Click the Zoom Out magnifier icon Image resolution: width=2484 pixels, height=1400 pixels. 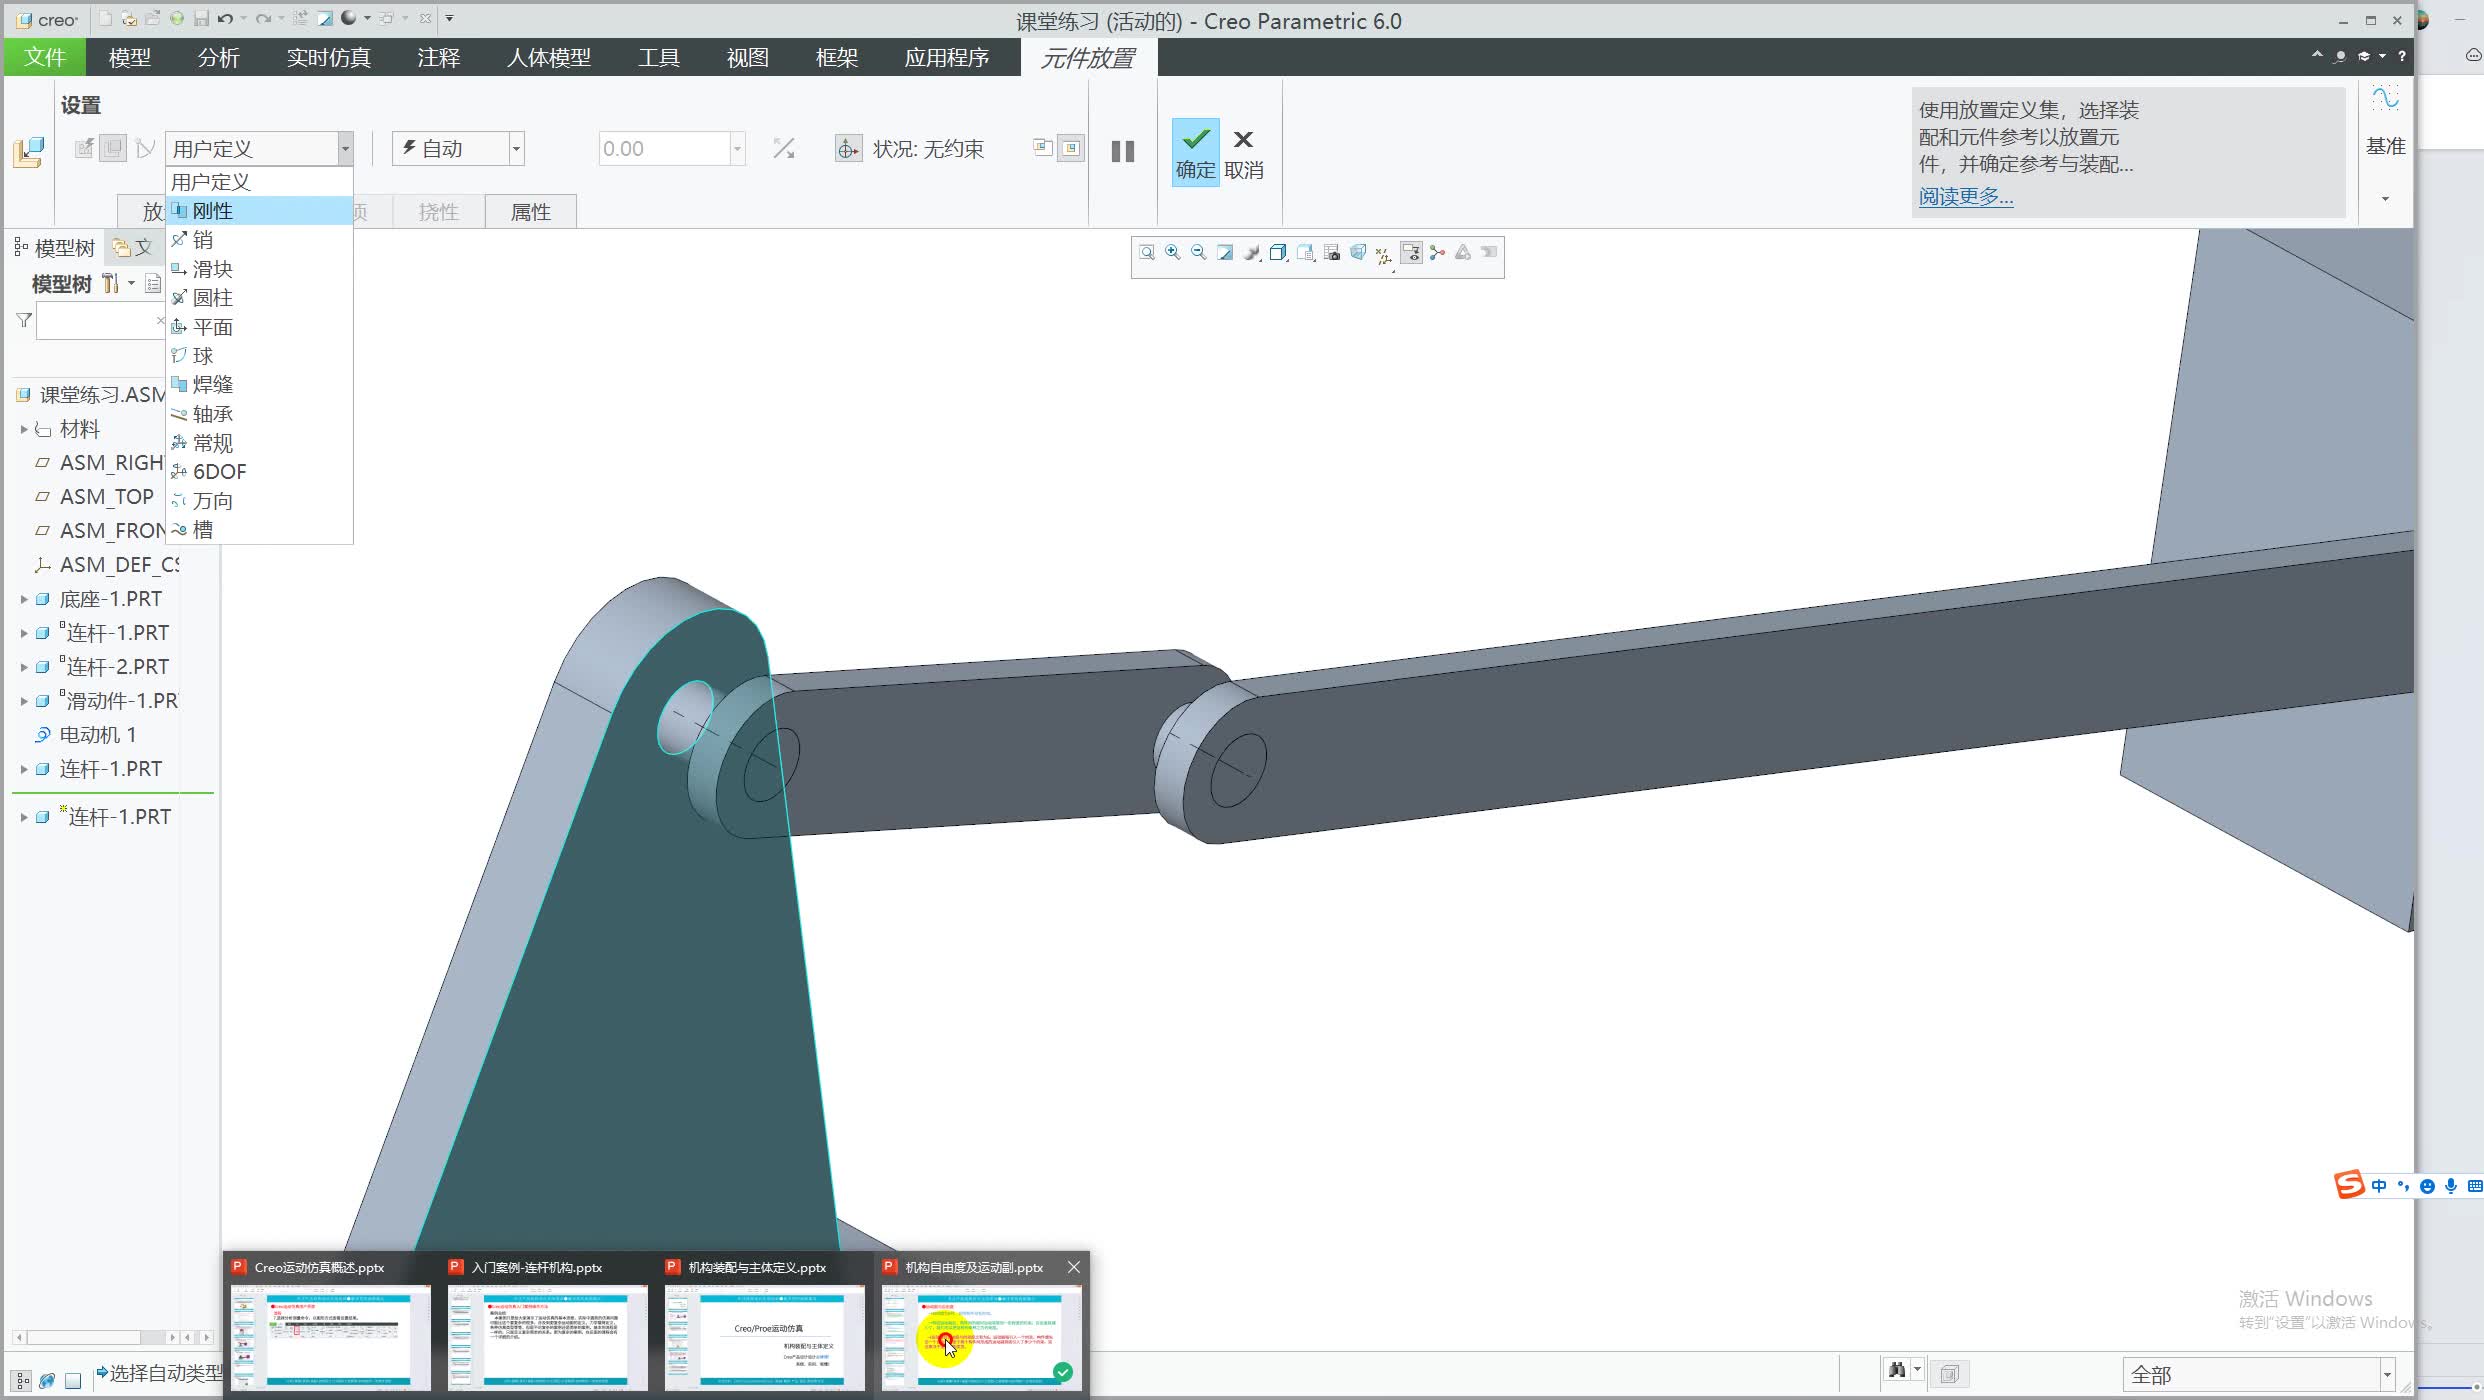(1198, 253)
